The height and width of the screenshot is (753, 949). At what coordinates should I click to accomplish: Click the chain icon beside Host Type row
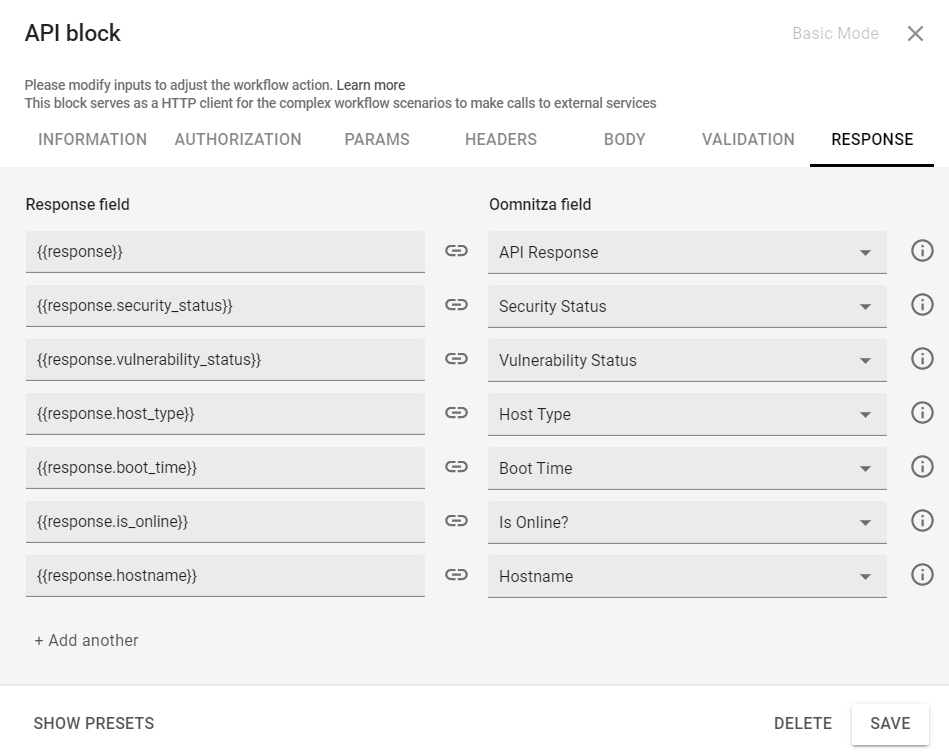[456, 413]
